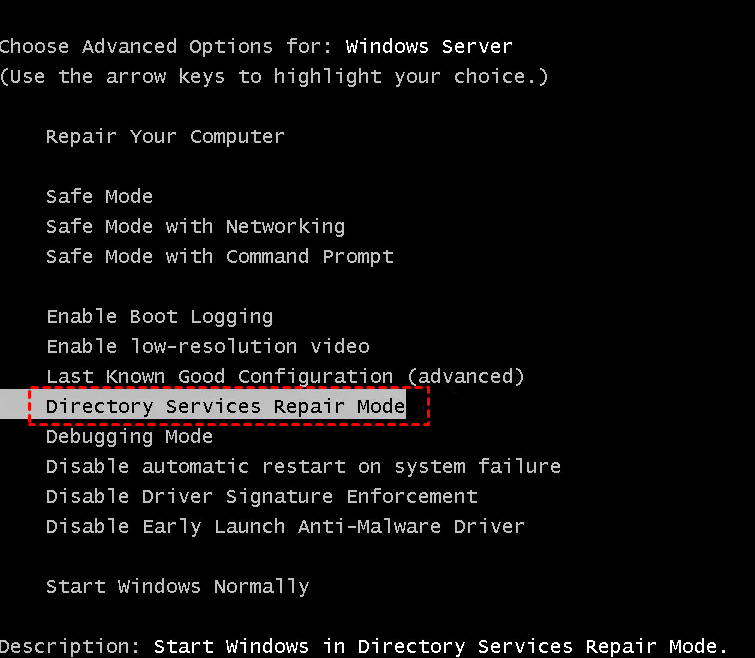Click the Choose Advanced Options for heading
The width and height of the screenshot is (755, 658).
[165, 47]
